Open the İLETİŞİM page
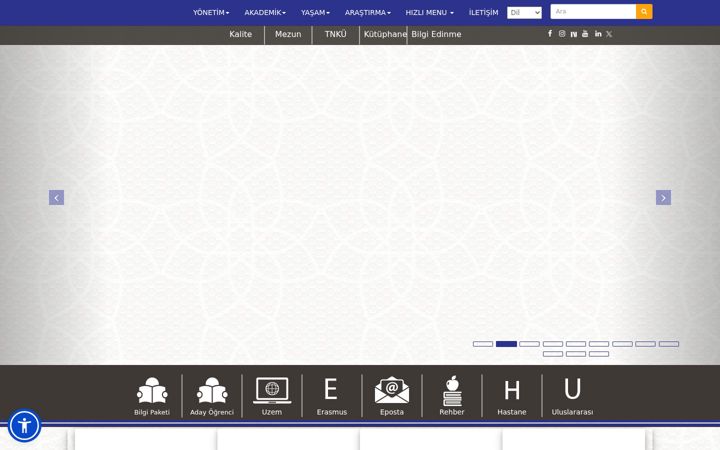 coord(483,12)
